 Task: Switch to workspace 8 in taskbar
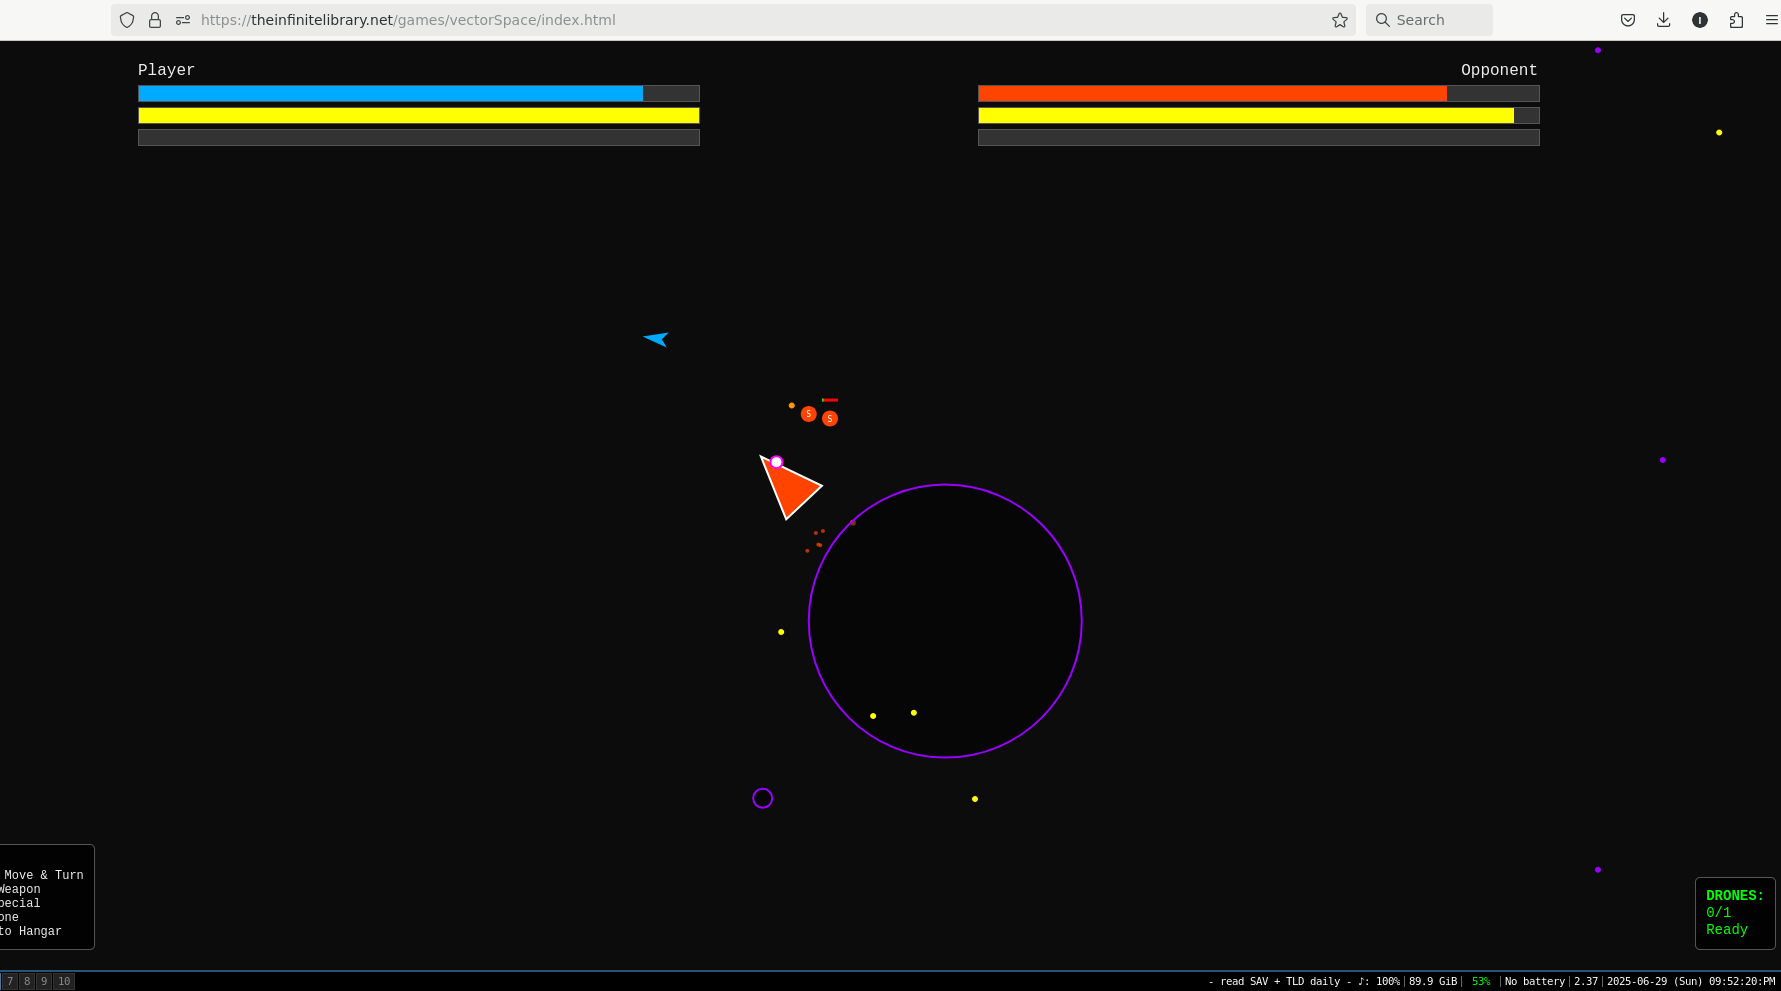pyautogui.click(x=27, y=981)
